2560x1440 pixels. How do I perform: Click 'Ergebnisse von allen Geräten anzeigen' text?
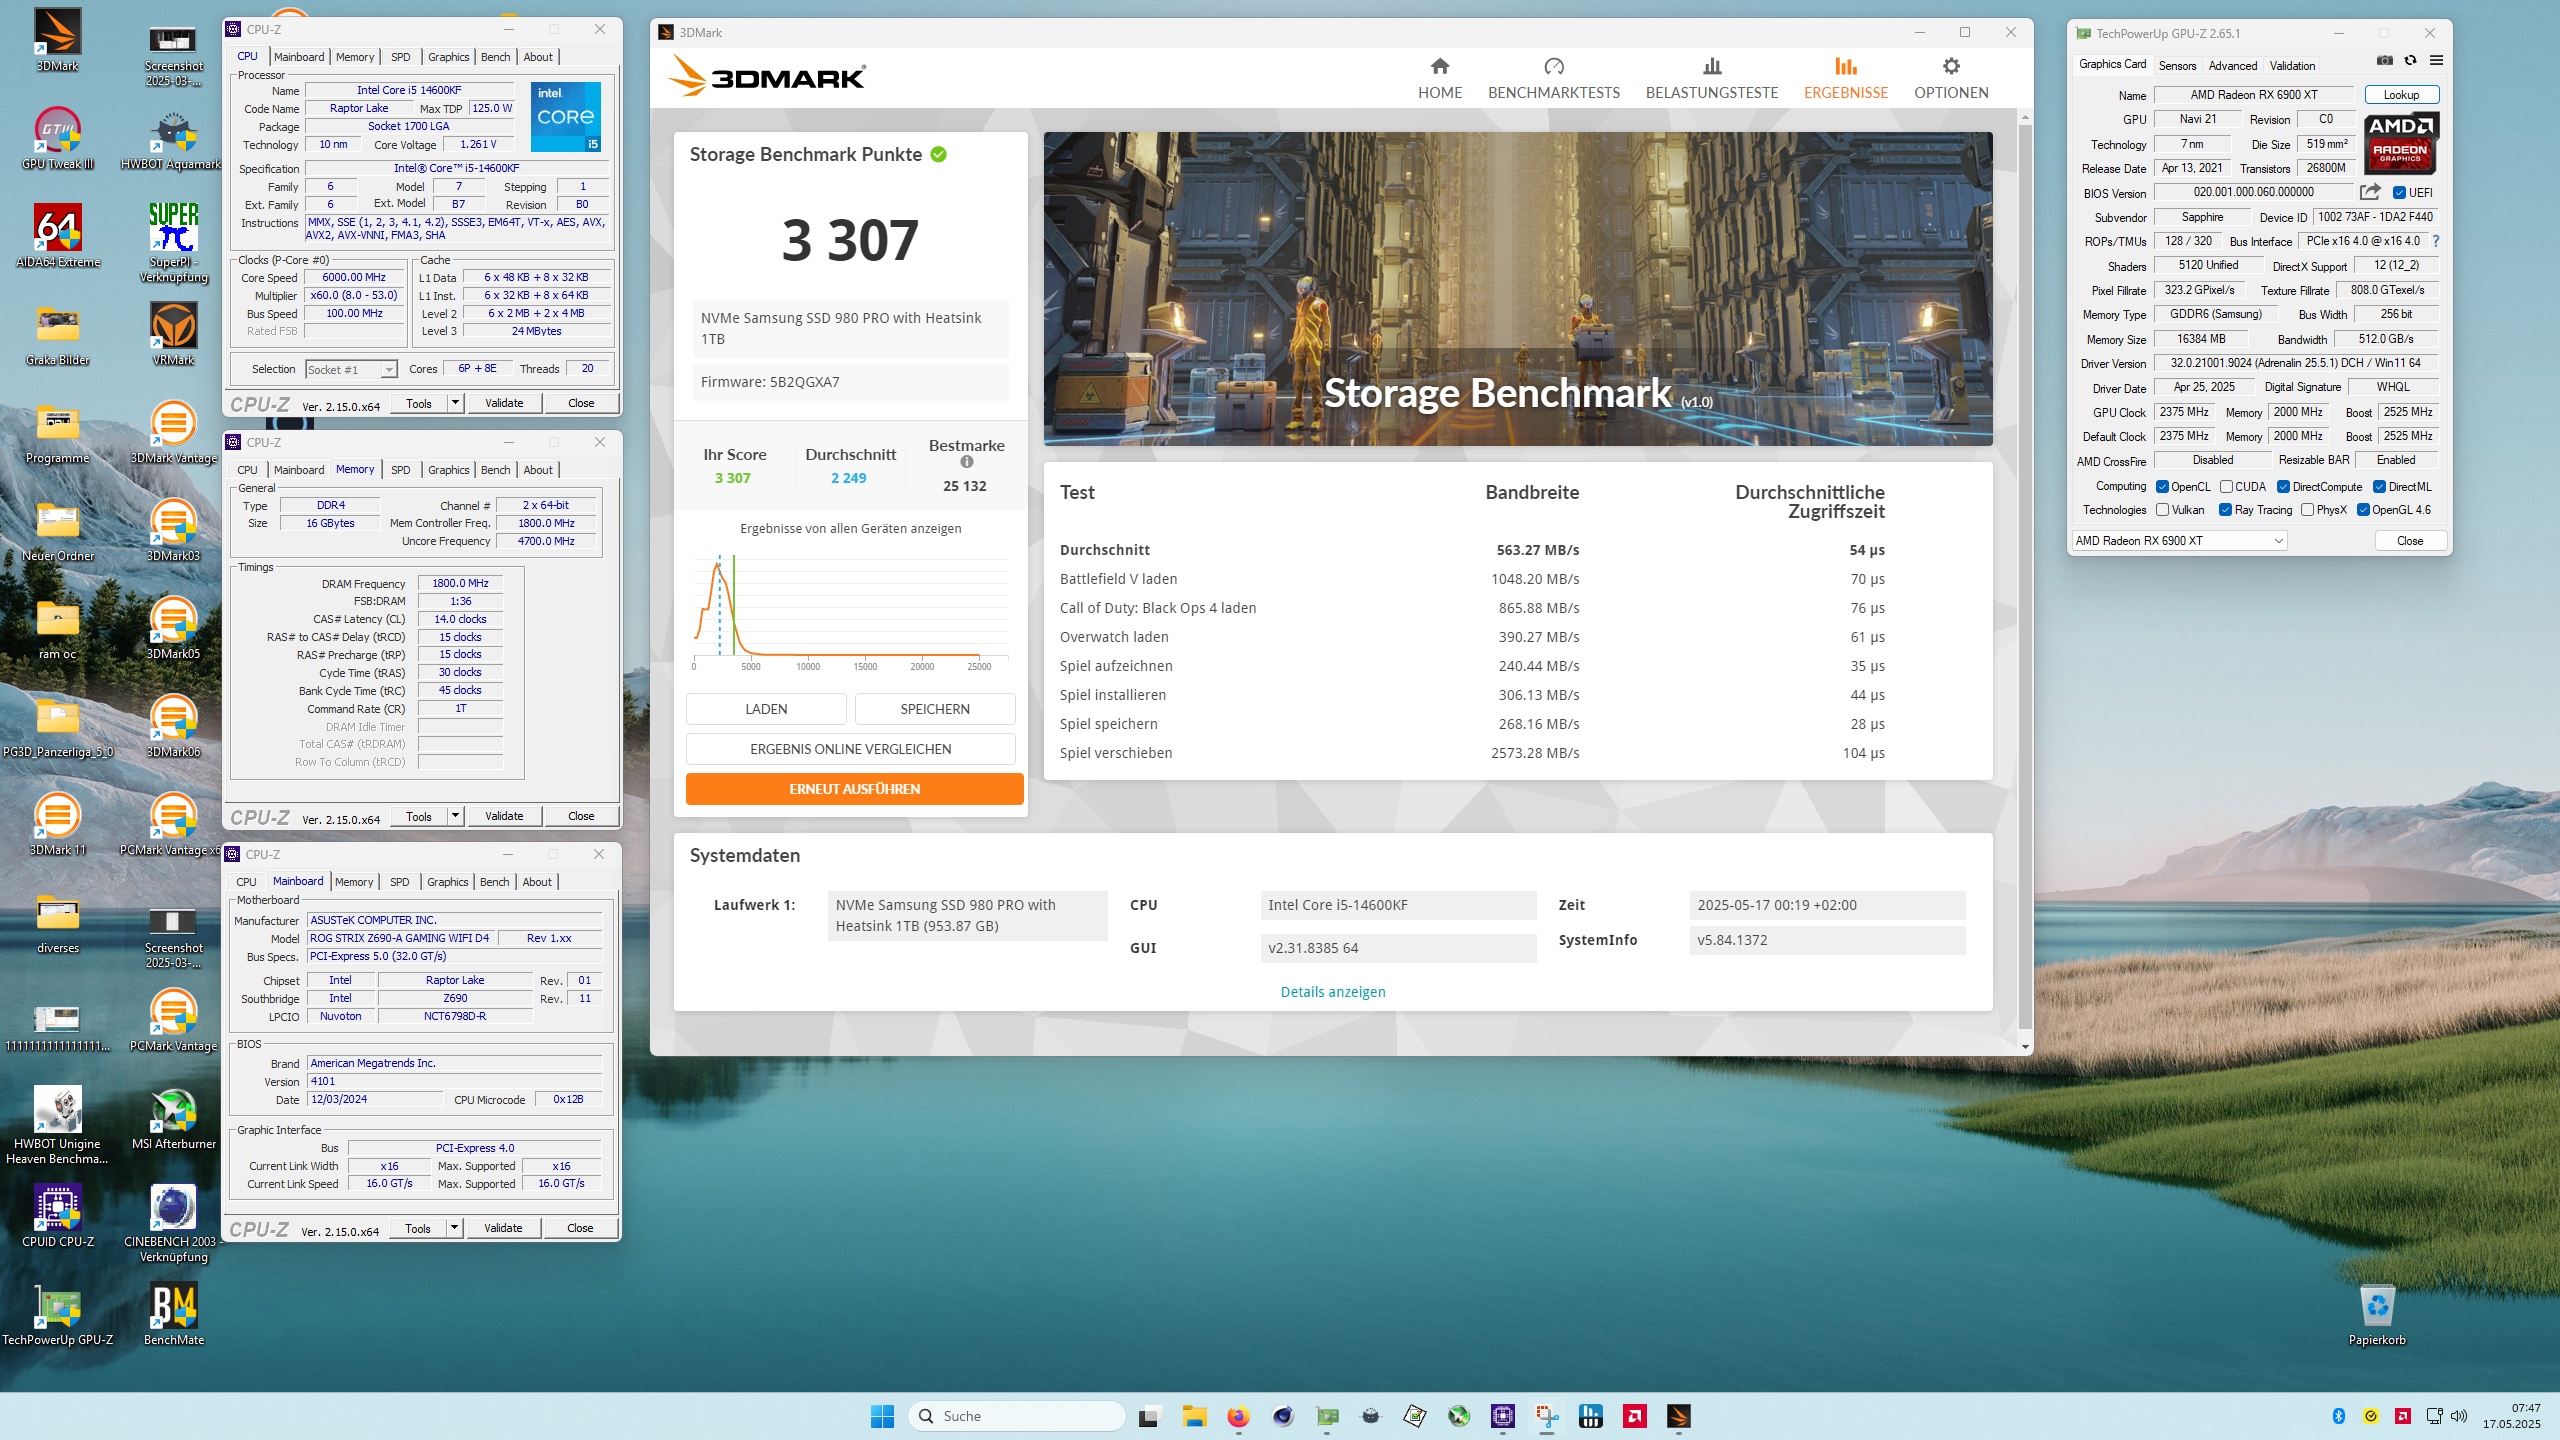click(851, 528)
